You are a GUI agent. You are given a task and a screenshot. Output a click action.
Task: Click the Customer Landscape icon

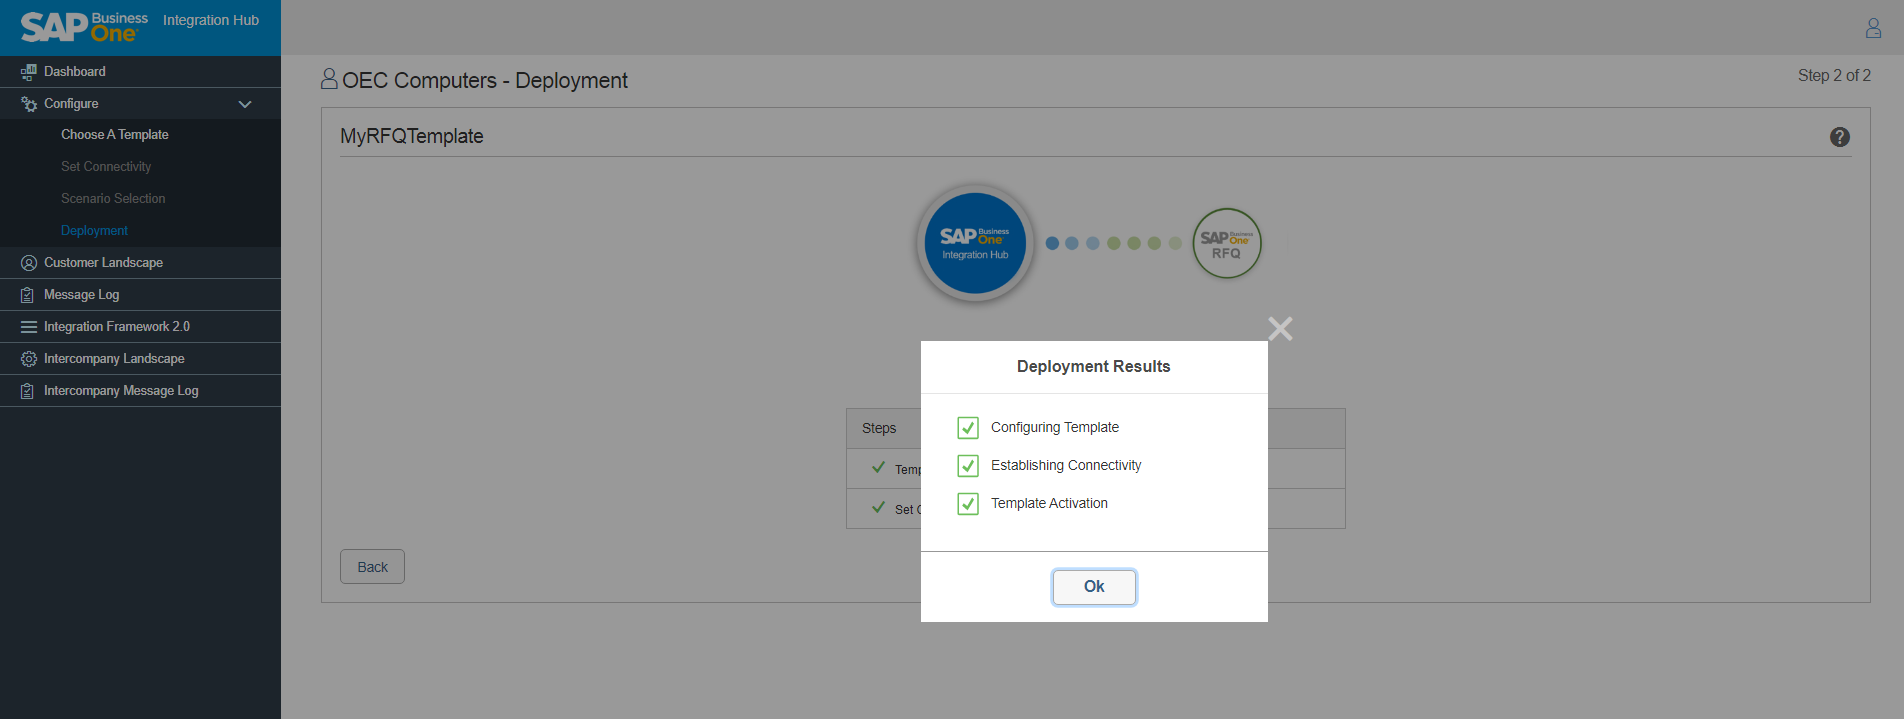coord(28,263)
